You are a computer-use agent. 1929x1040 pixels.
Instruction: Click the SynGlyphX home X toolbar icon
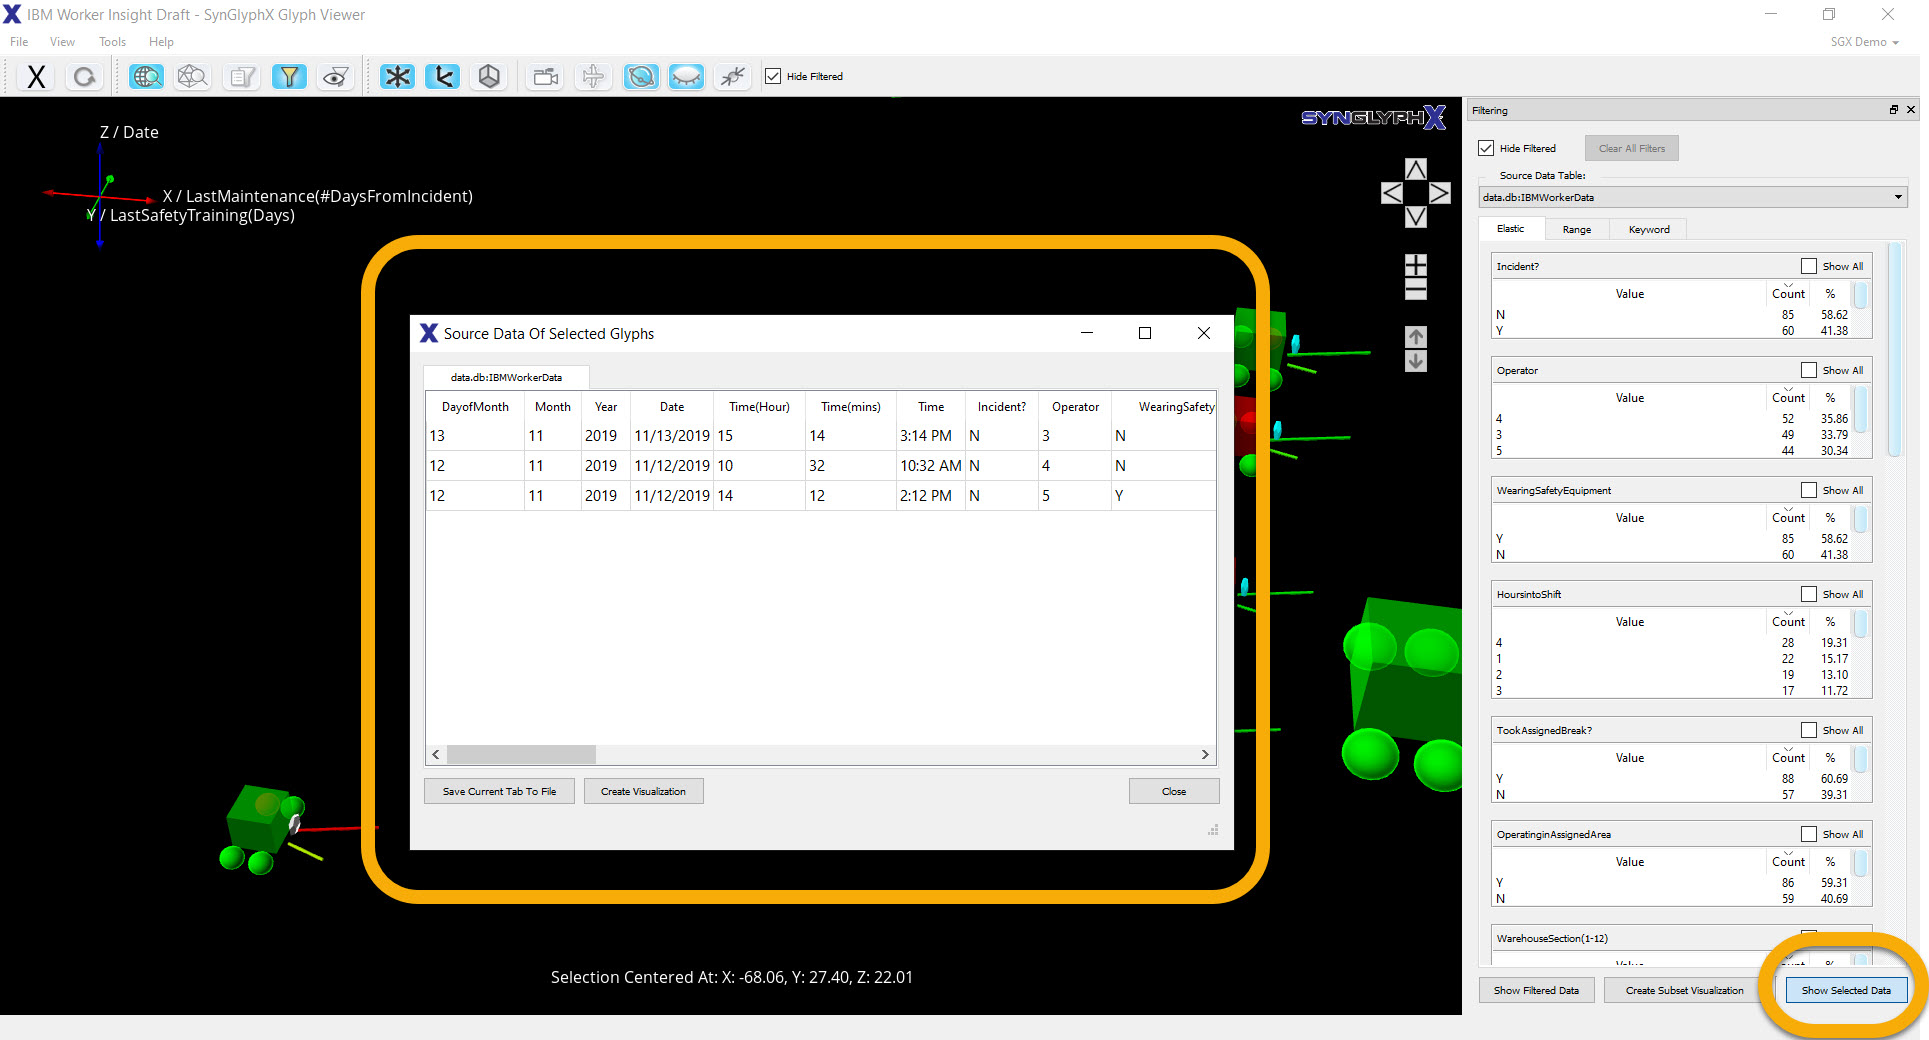[36, 77]
